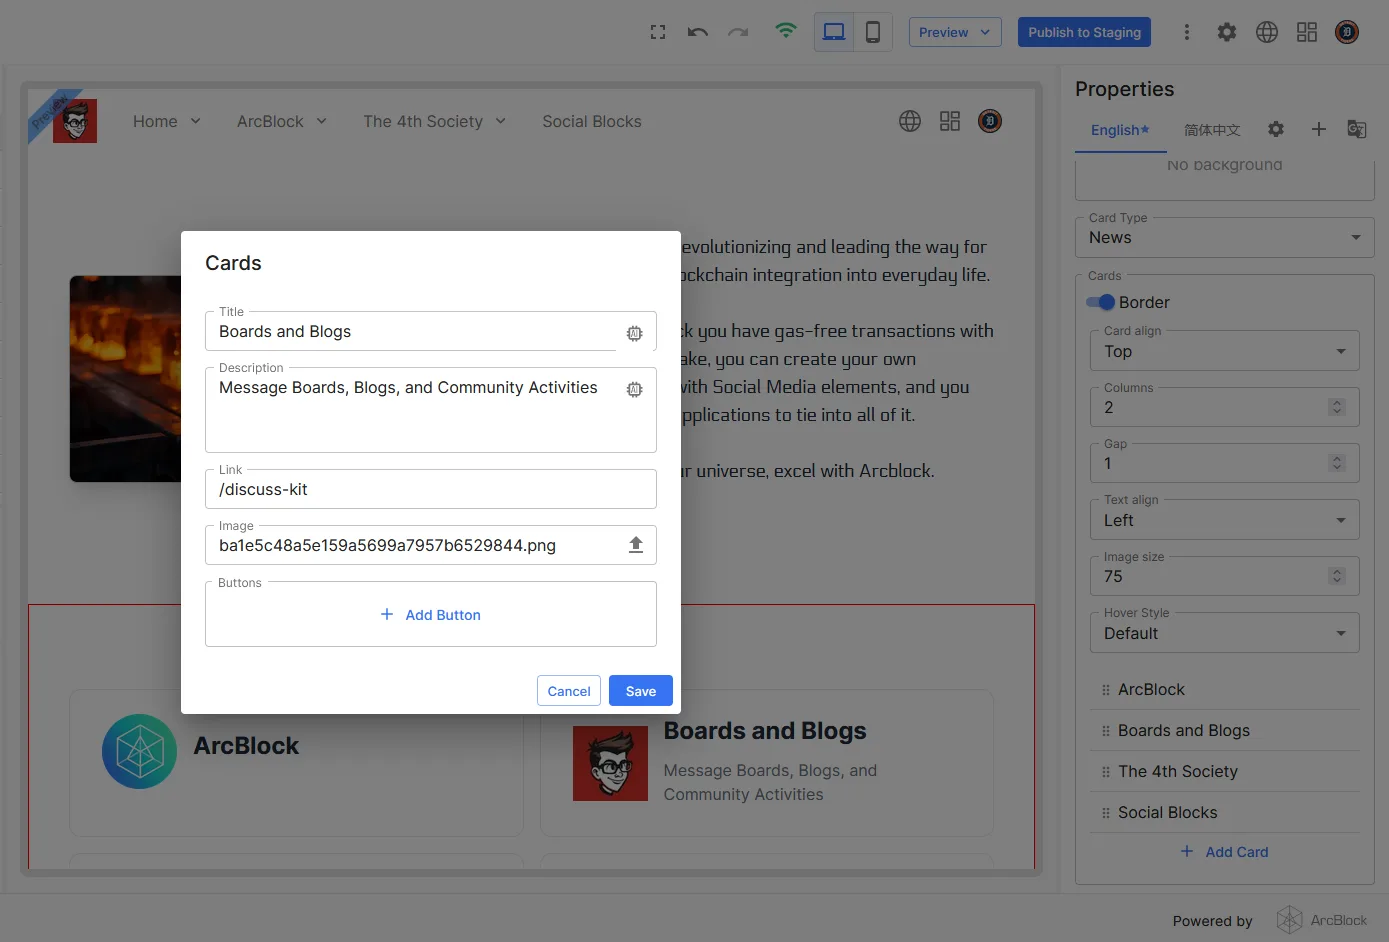Open editor settings gear in top toolbar
The image size is (1389, 942).
1227,32
